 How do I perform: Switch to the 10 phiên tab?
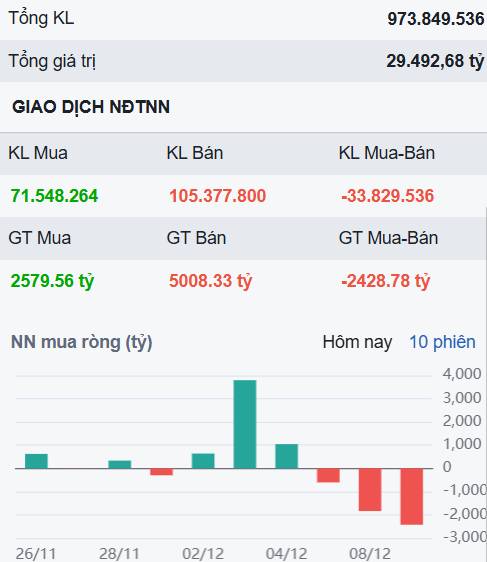tap(442, 342)
